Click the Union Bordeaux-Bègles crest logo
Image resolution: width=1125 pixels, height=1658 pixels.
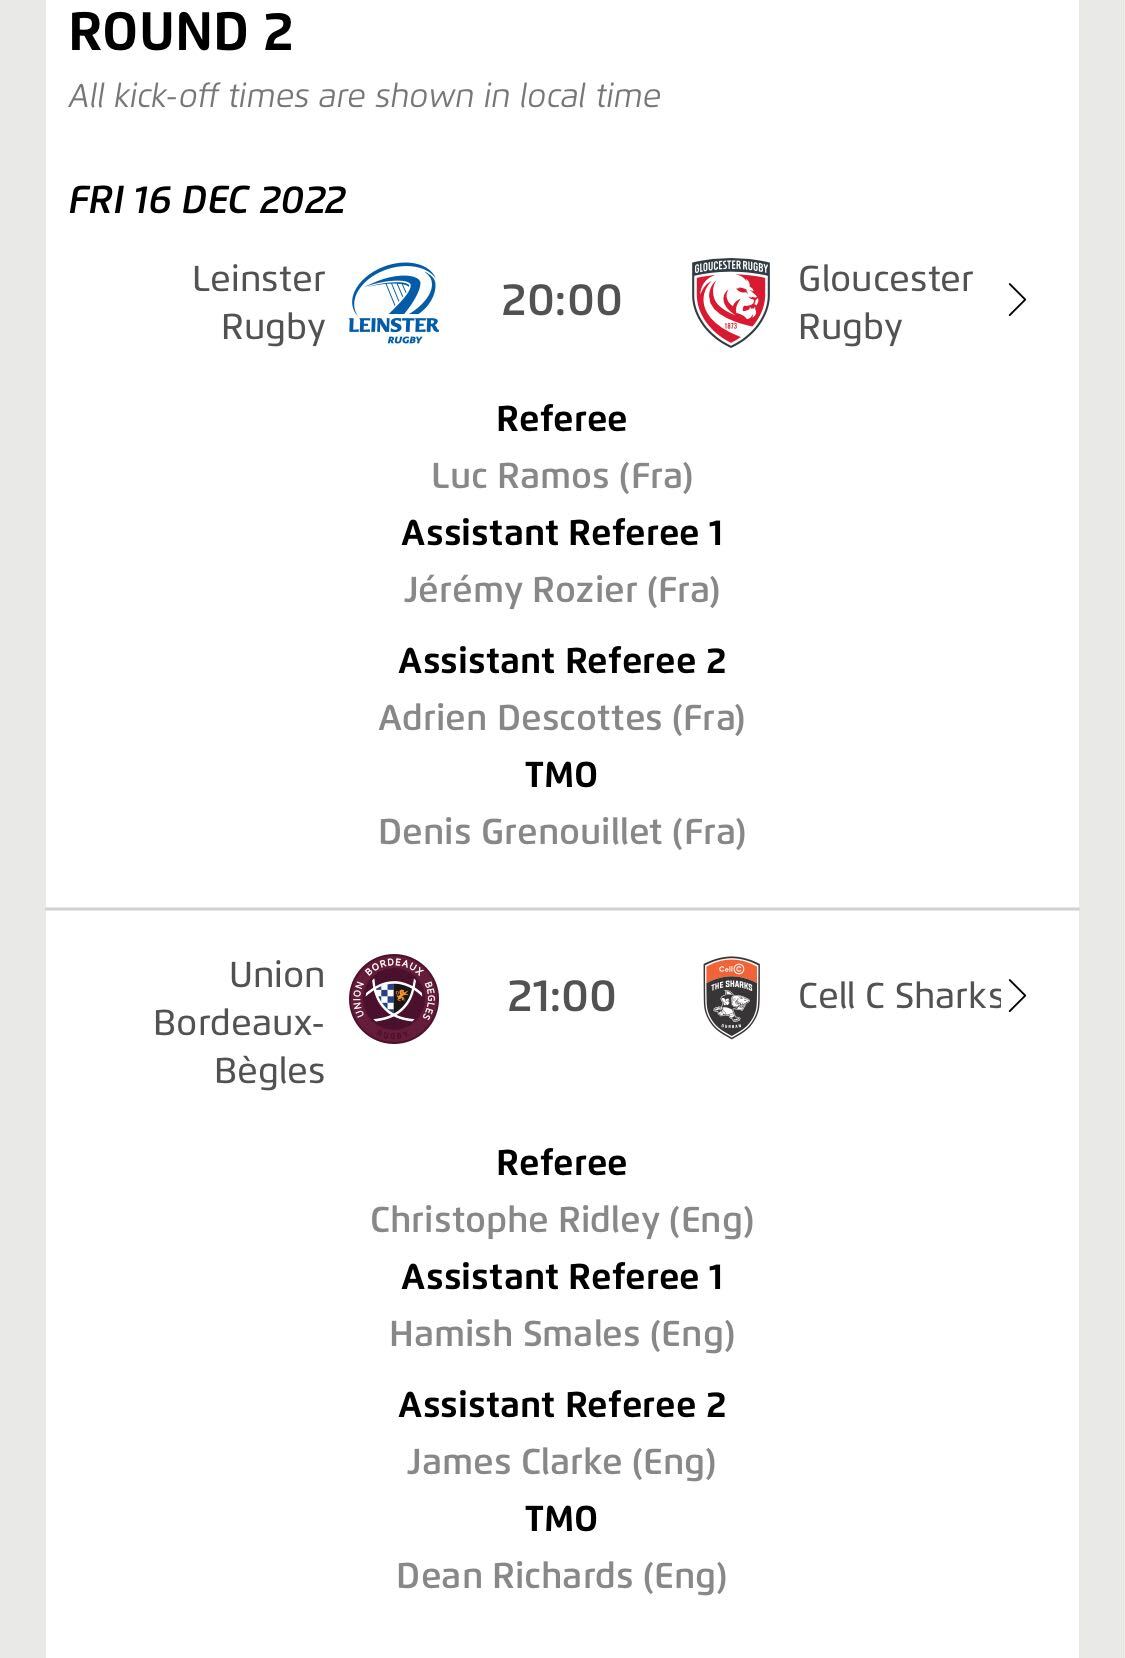(x=394, y=997)
